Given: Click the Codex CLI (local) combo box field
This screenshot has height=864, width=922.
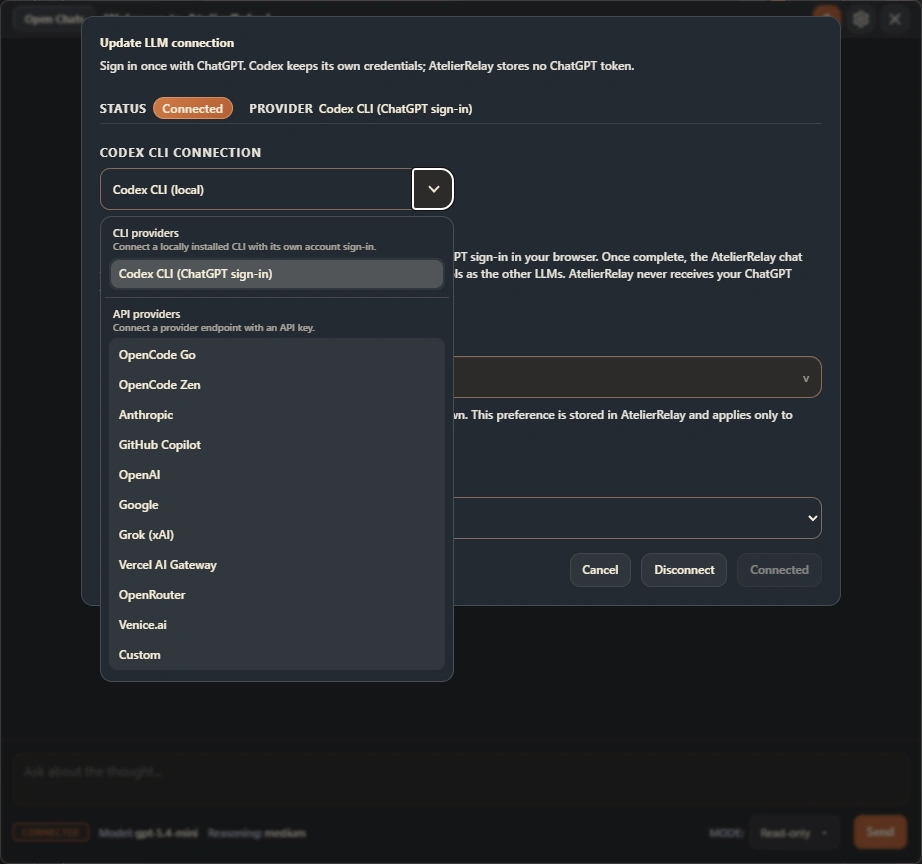Looking at the screenshot, I should pyautogui.click(x=256, y=189).
